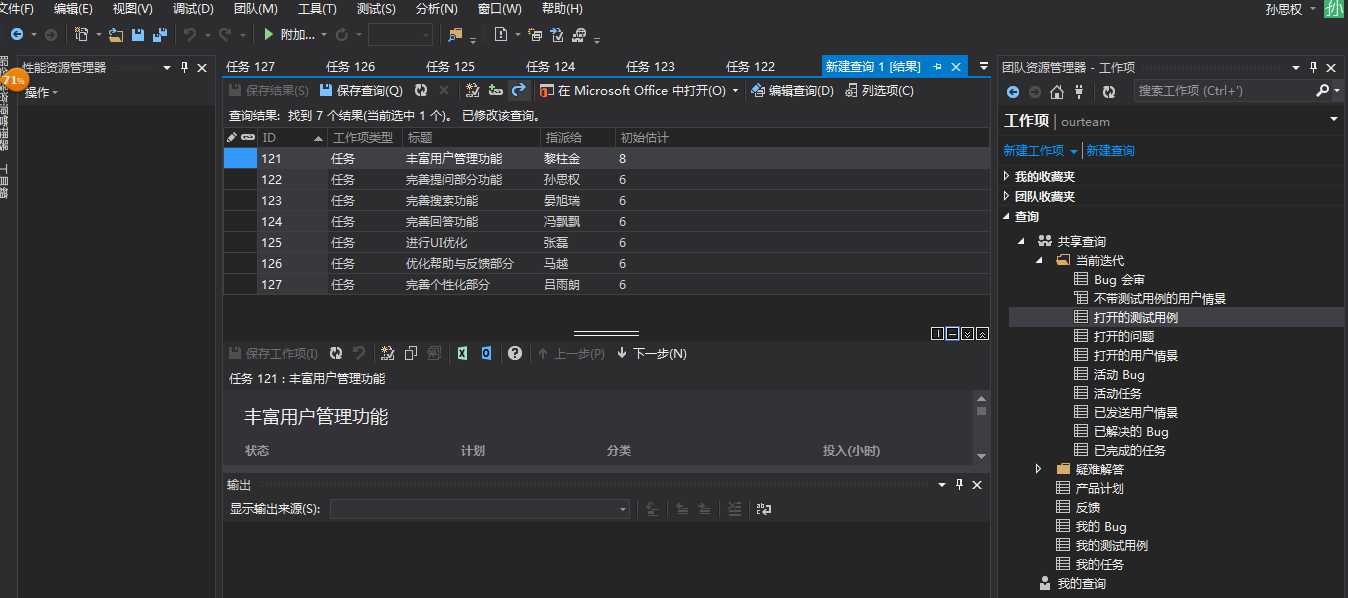Switch to the 任务 122 tab
This screenshot has height=598, width=1348.
tap(751, 67)
